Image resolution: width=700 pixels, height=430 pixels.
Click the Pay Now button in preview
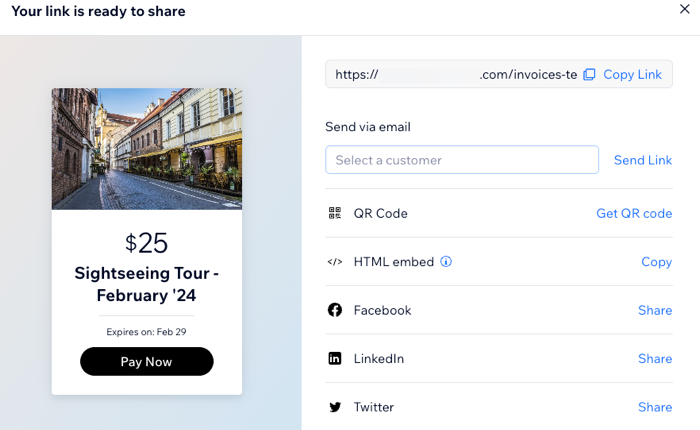point(146,361)
